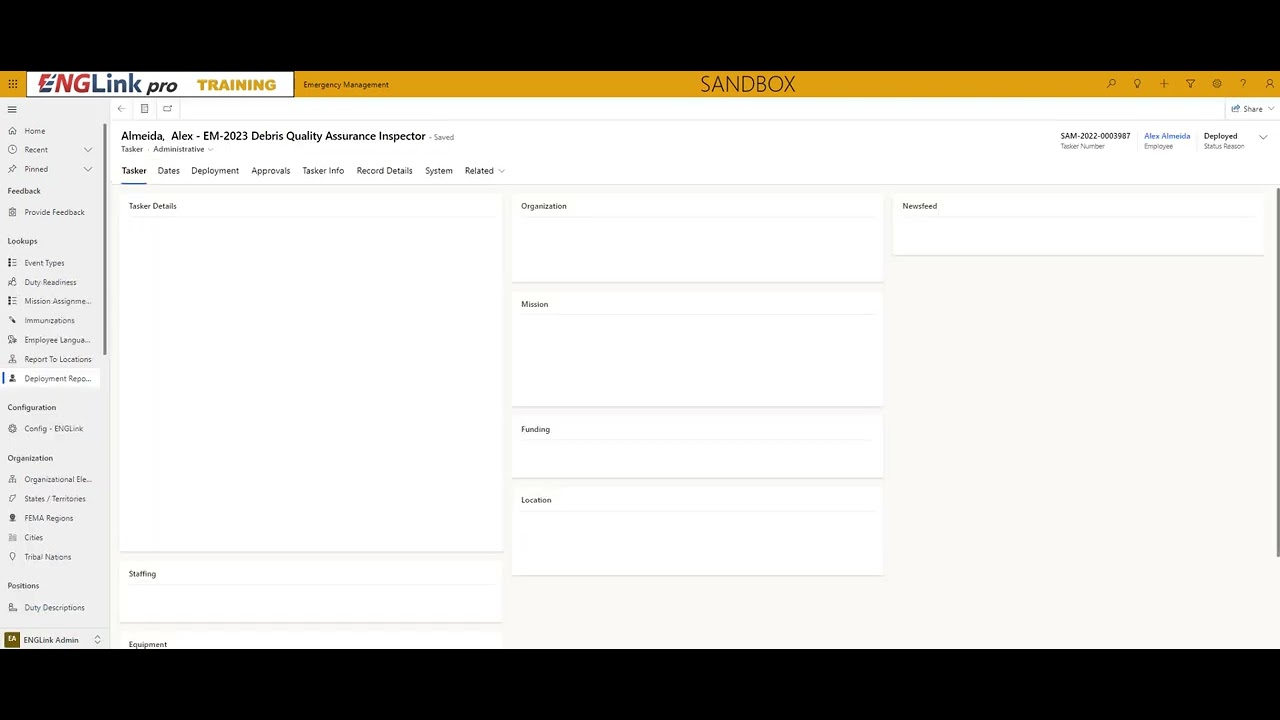The height and width of the screenshot is (720, 1280).
Task: Open the assistant lightbulb icon
Action: coord(1137,84)
